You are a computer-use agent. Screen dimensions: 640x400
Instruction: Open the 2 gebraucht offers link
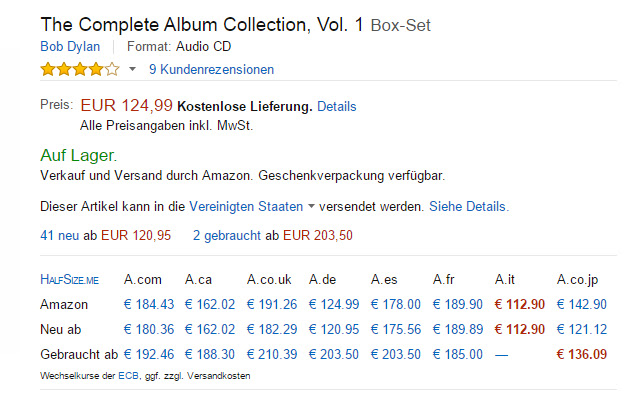[226, 235]
